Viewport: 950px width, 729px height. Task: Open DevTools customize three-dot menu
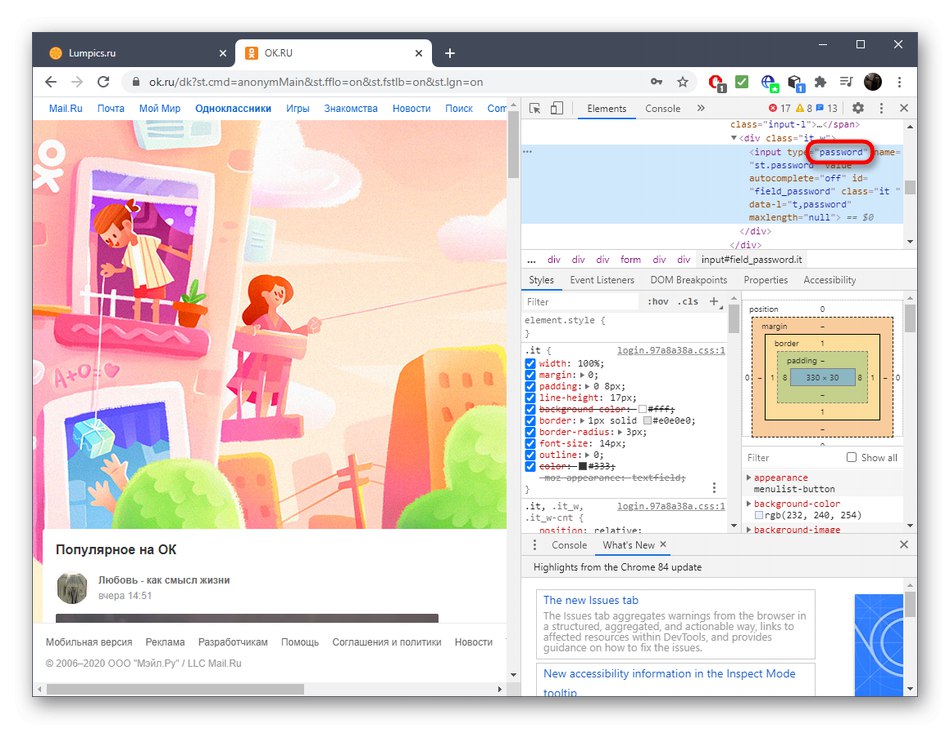point(881,108)
